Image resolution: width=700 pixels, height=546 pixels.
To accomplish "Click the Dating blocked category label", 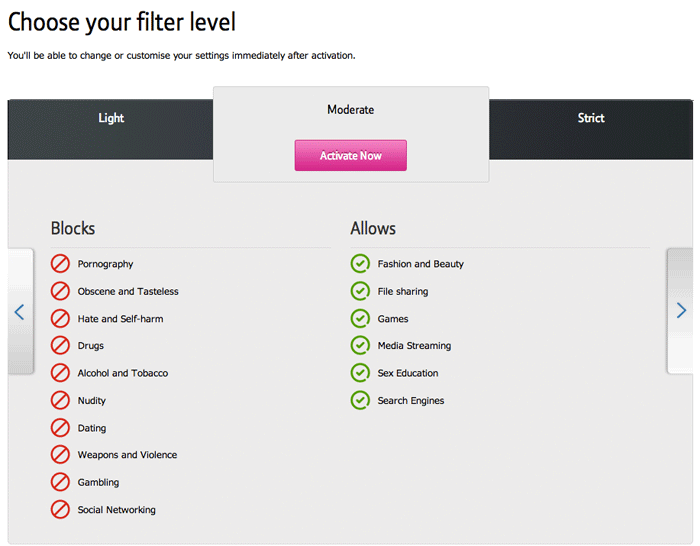I will click(92, 428).
